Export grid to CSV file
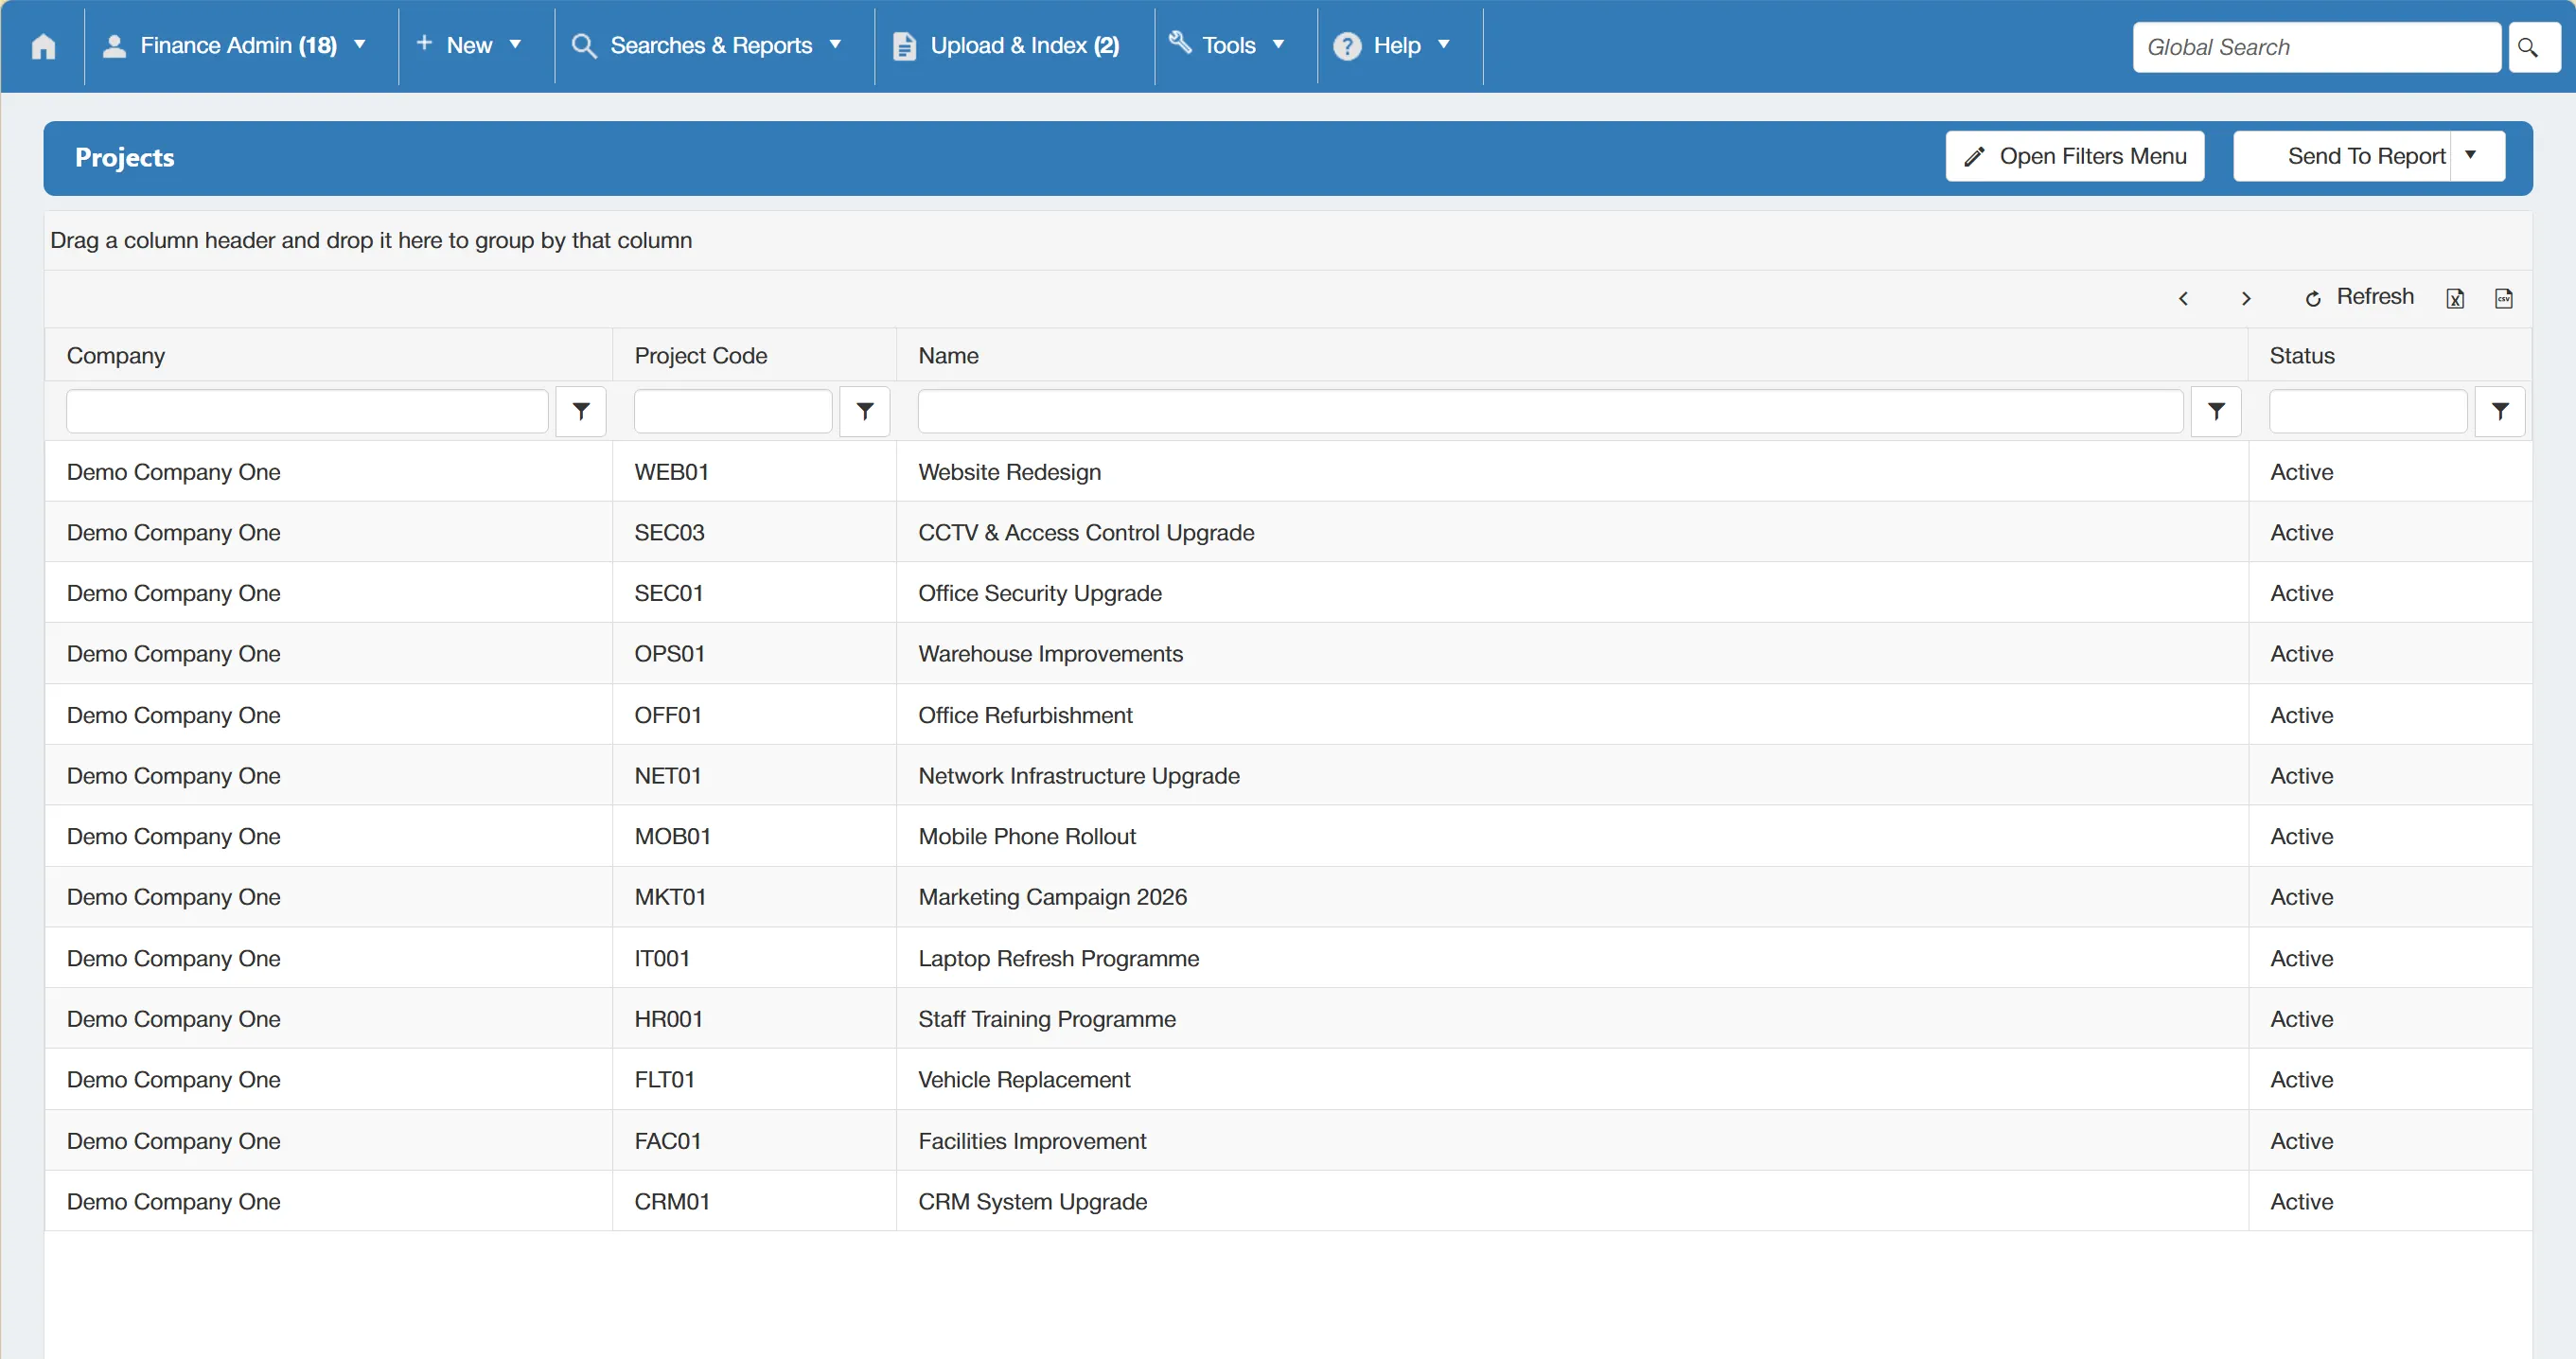 (2504, 298)
